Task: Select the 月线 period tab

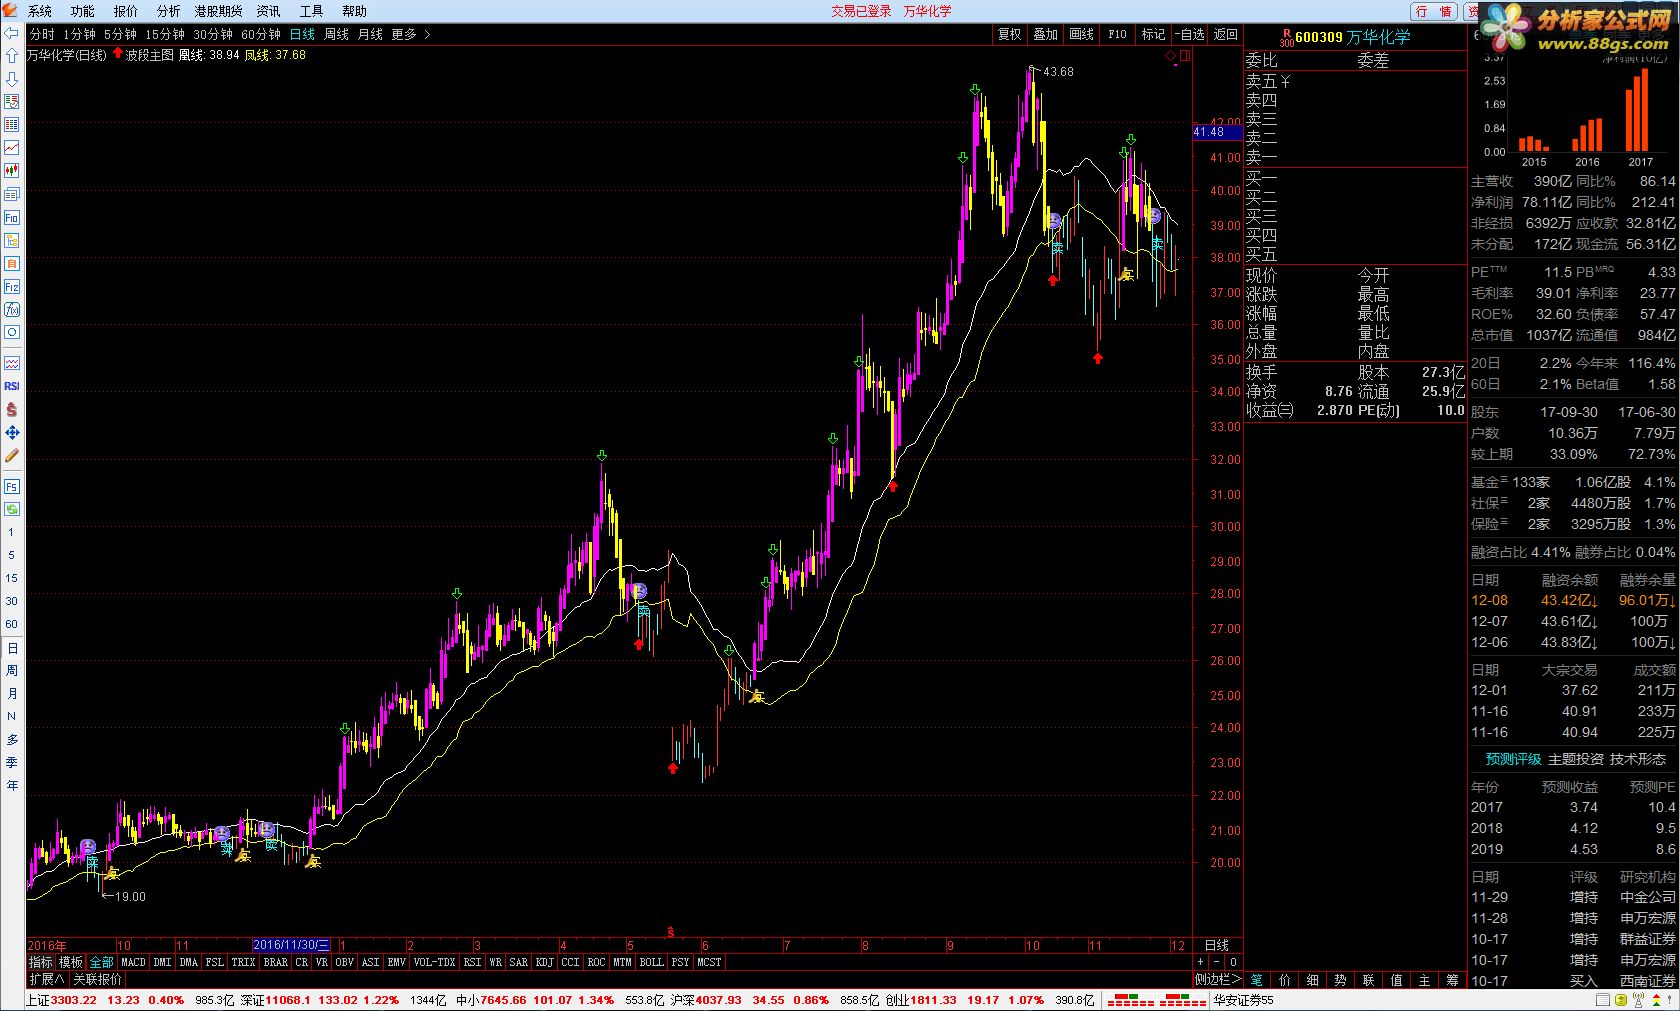Action: (x=370, y=34)
